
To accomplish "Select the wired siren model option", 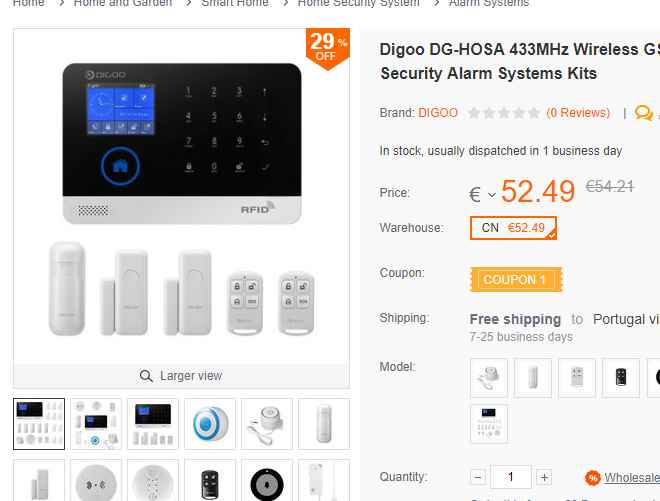I will (489, 377).
